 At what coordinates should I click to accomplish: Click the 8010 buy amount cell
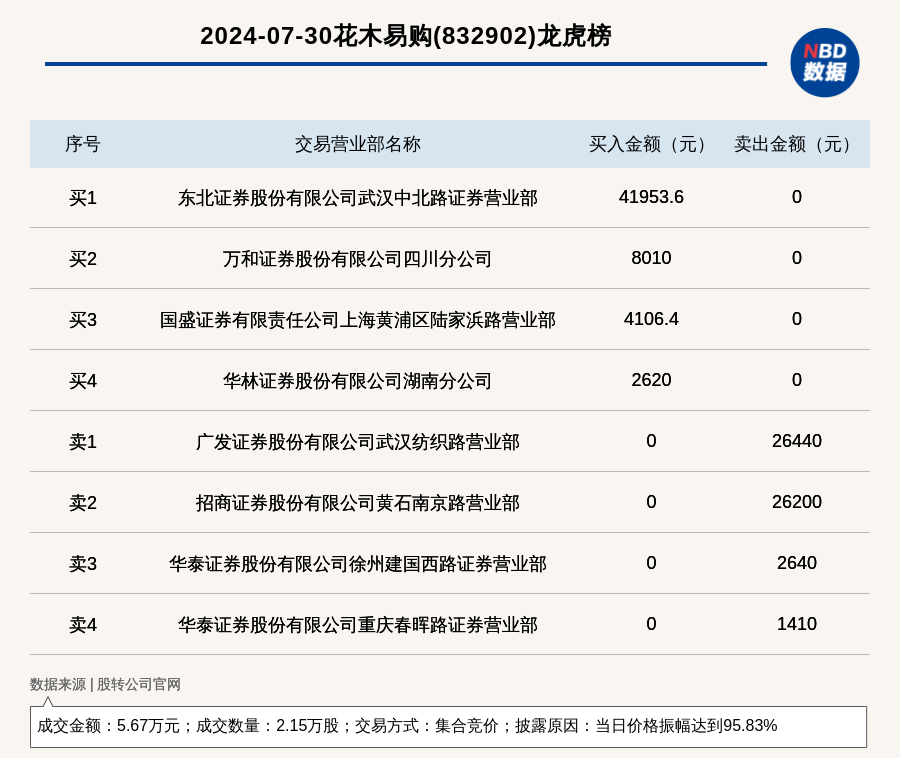point(651,258)
